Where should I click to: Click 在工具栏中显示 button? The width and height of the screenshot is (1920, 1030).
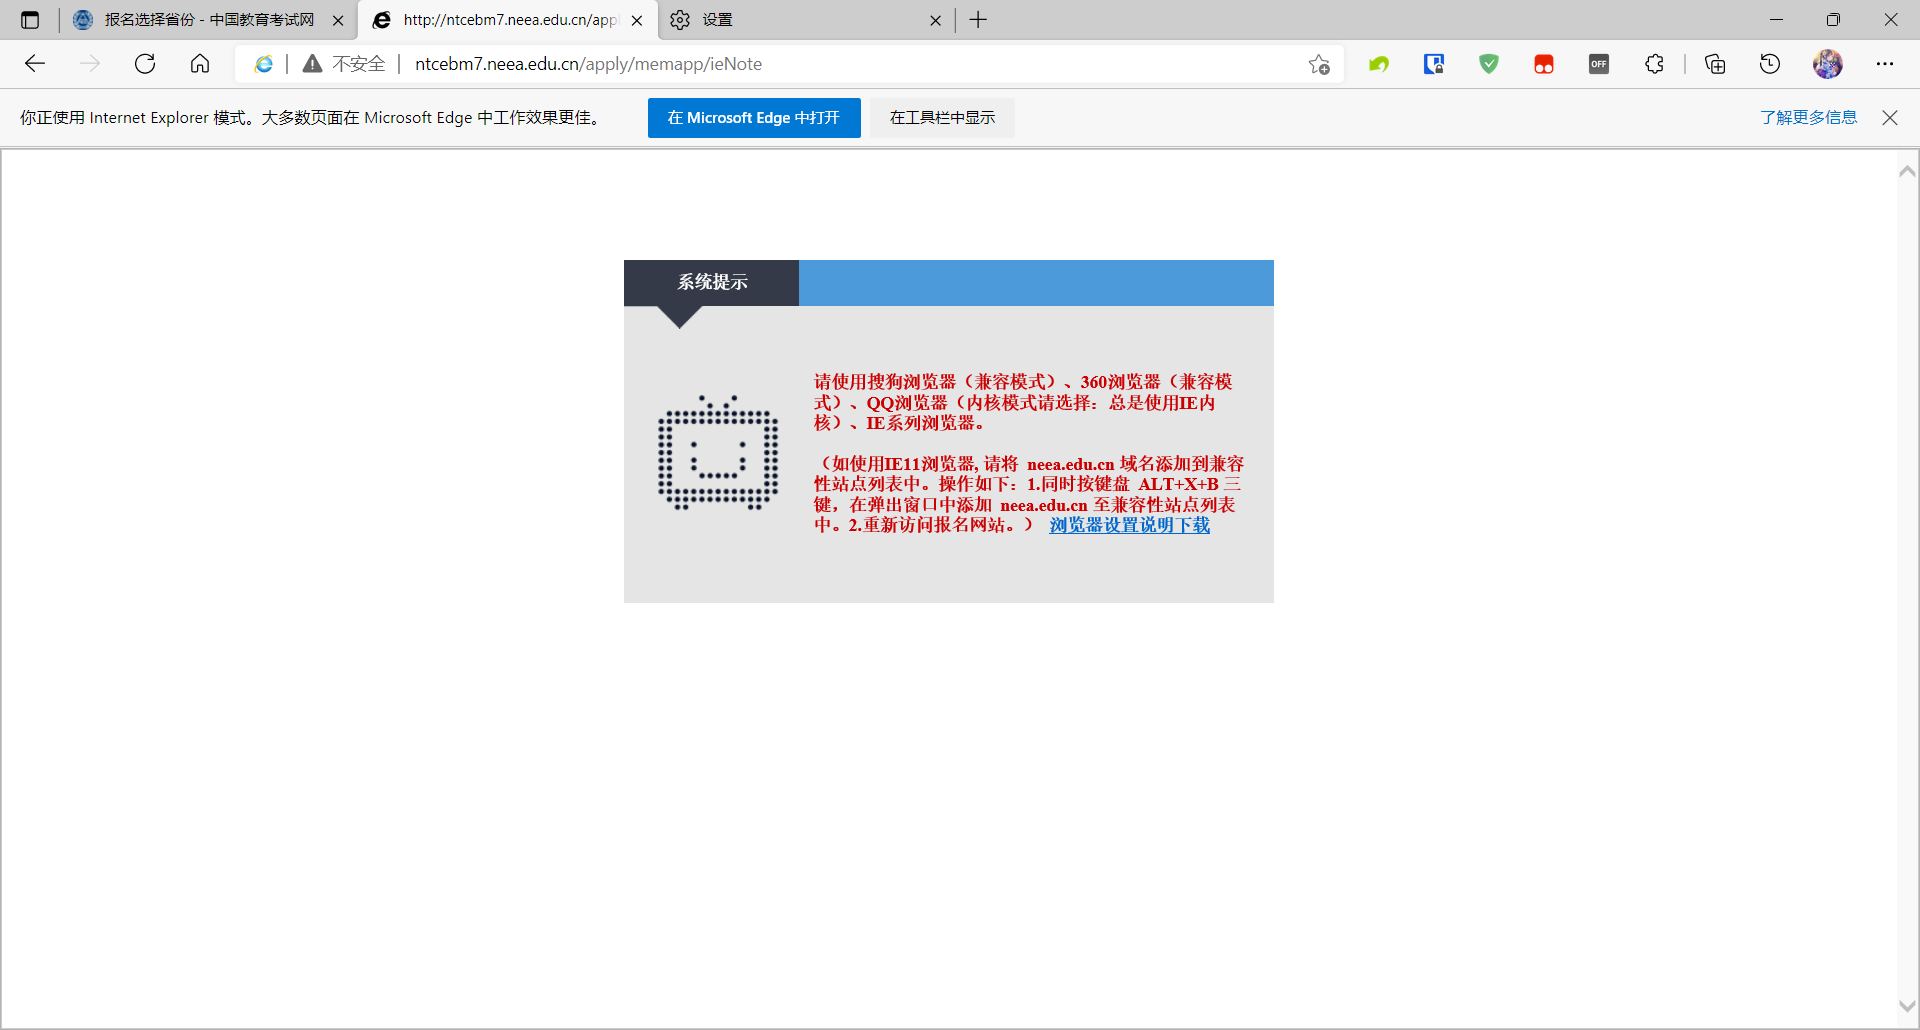click(x=942, y=118)
